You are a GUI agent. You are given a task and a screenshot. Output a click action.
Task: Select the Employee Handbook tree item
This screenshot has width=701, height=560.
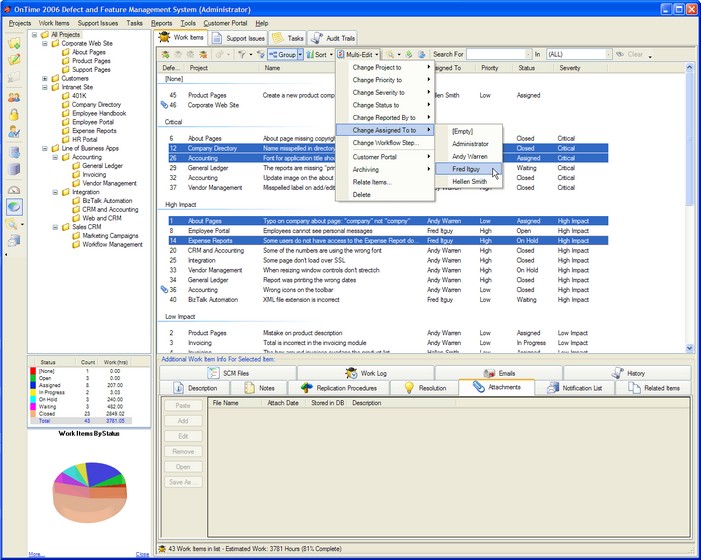coord(99,114)
